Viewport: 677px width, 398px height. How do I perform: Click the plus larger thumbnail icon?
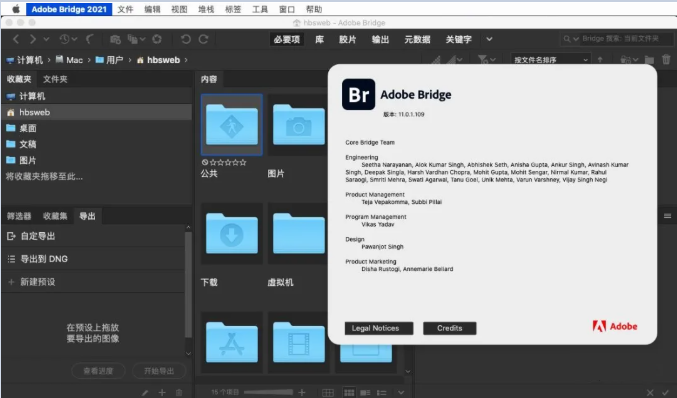pos(302,392)
